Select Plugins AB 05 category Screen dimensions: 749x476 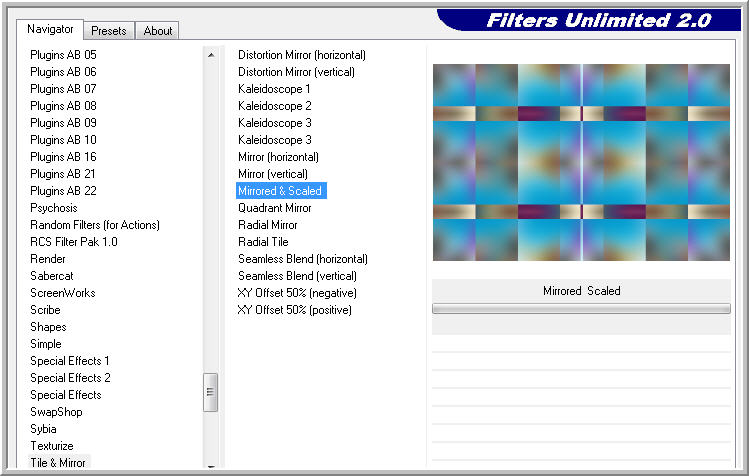tap(63, 55)
